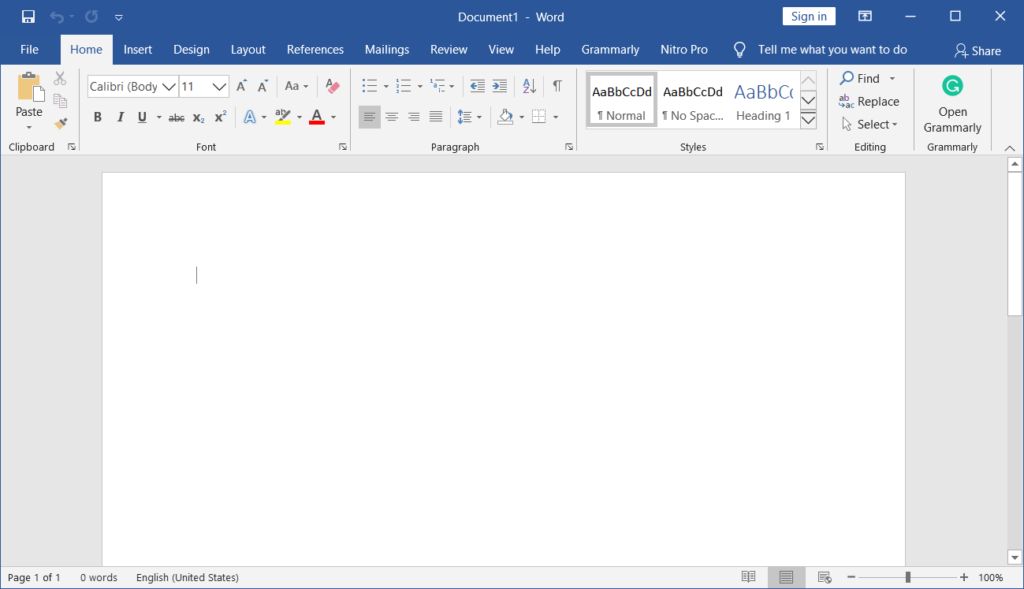Switch to Read Mode view
The width and height of the screenshot is (1024, 589).
pos(748,577)
